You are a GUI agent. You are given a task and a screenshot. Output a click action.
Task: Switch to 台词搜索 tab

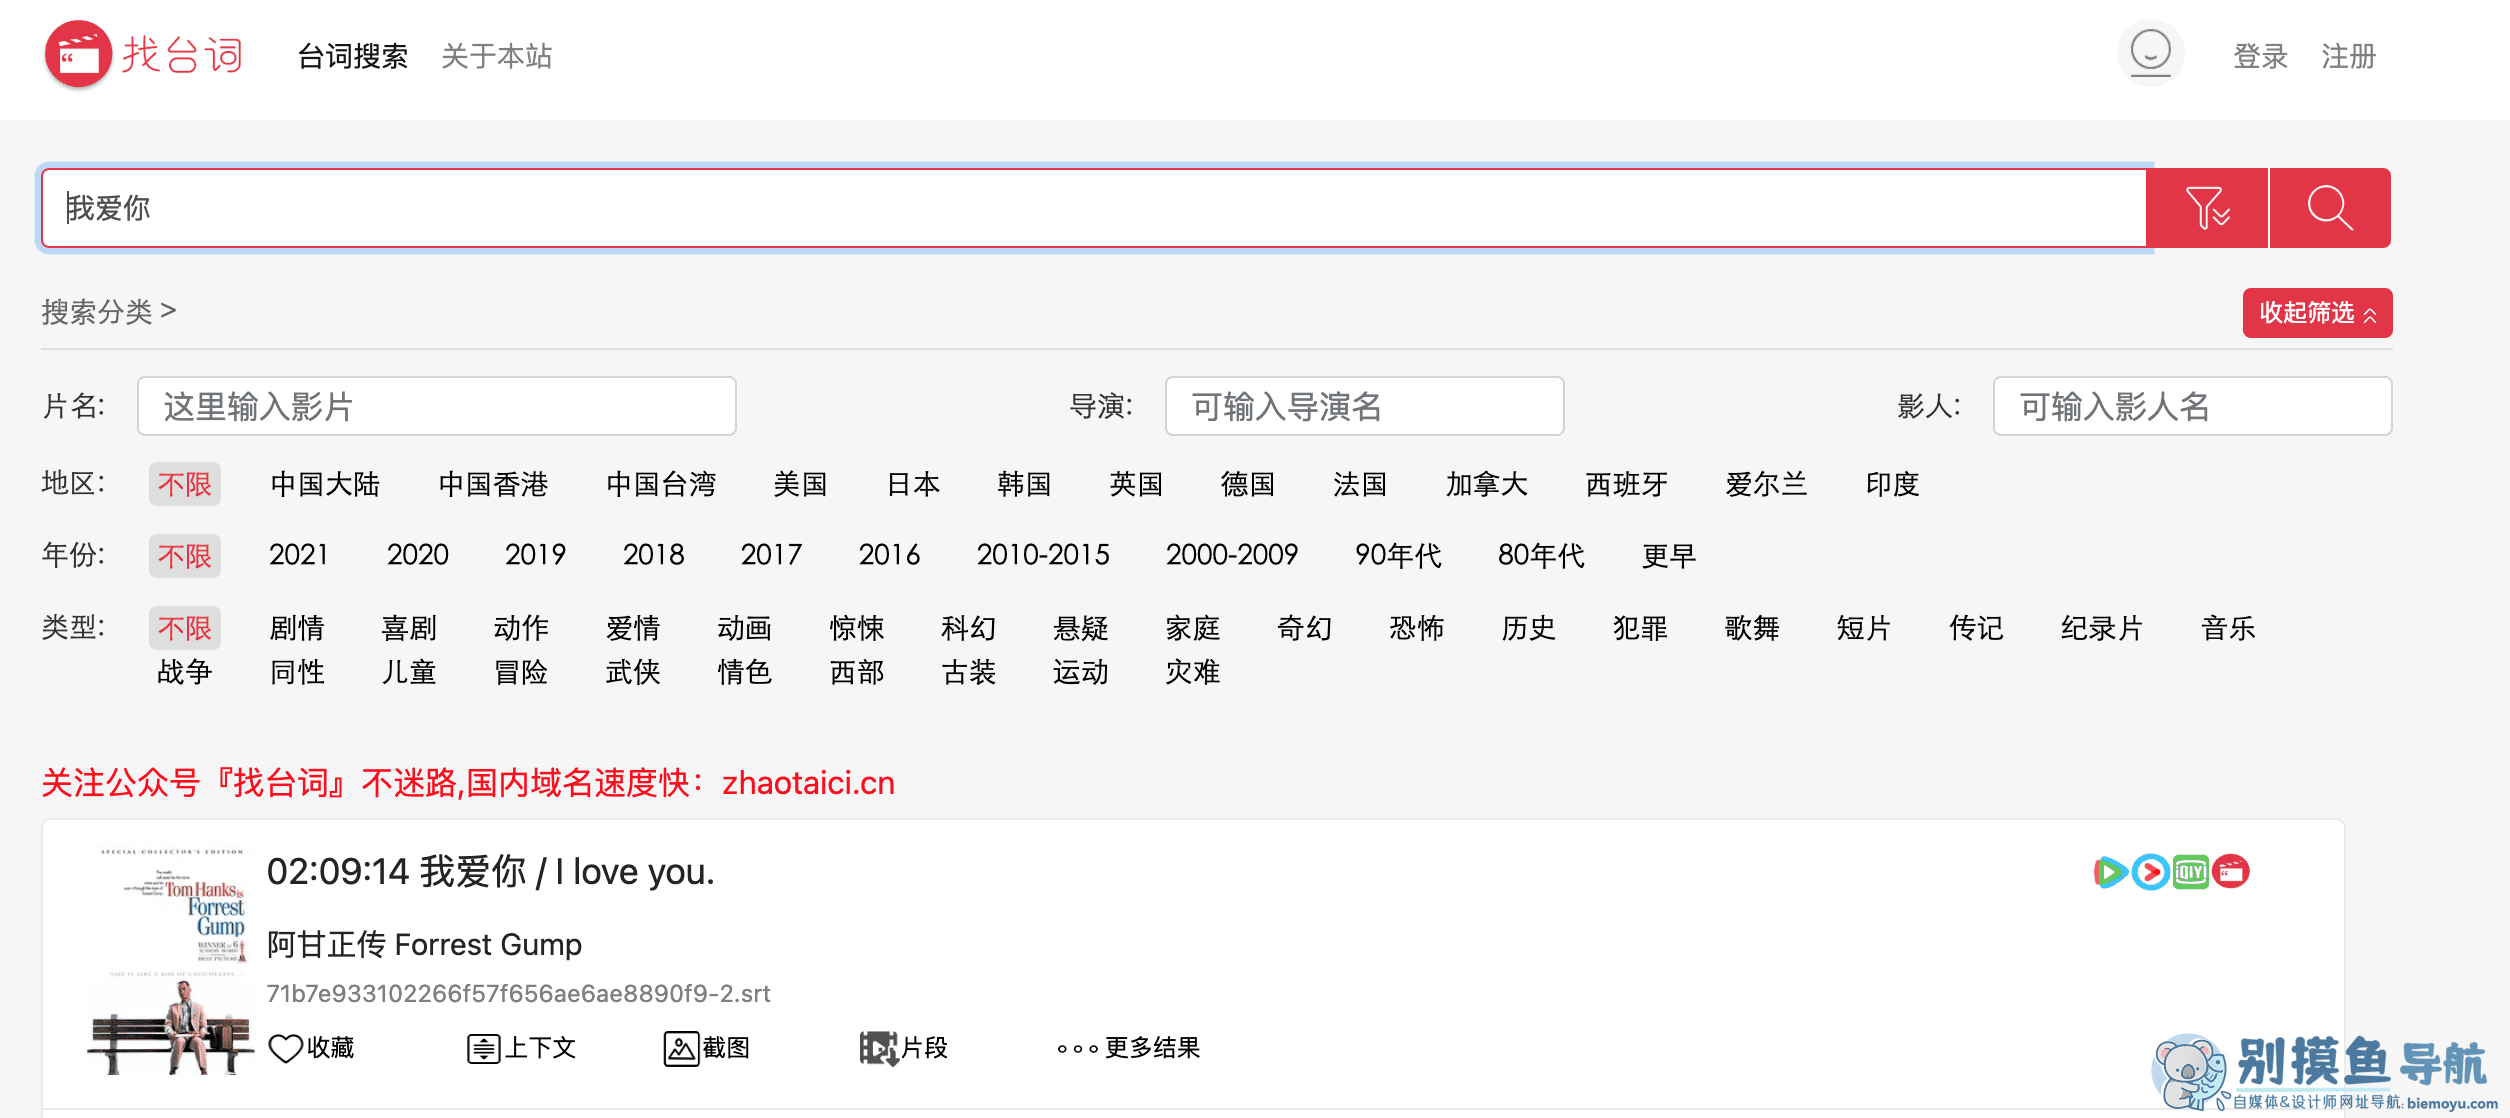click(x=350, y=56)
